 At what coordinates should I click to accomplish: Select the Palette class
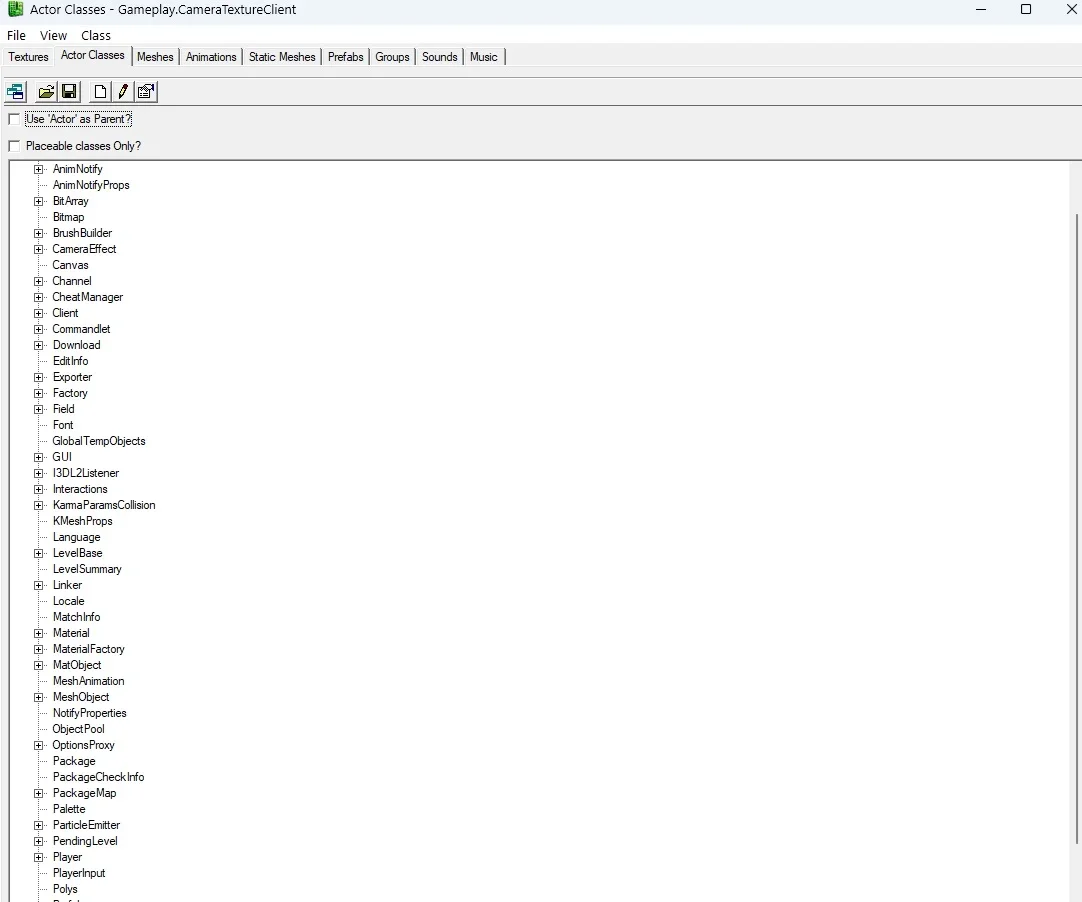[x=69, y=810]
